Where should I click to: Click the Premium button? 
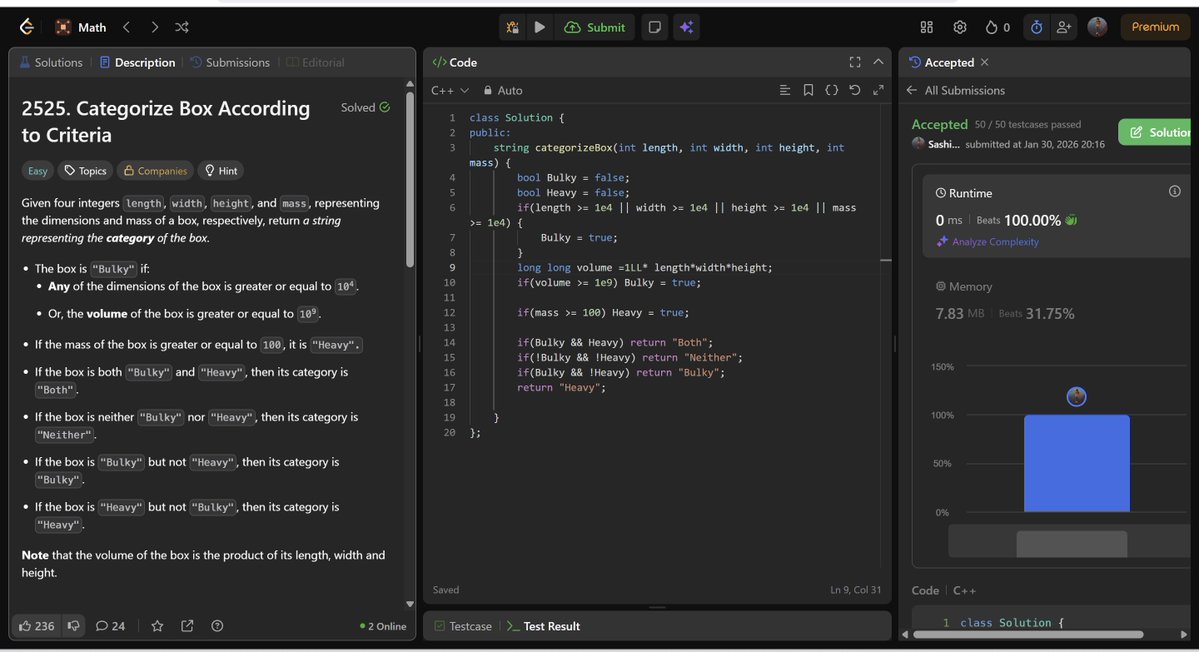[1155, 28]
